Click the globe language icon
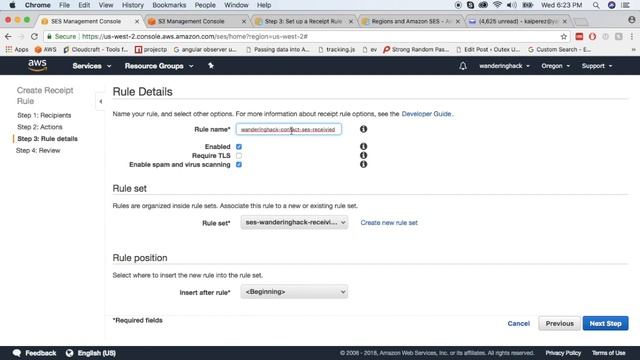640x360 pixels. click(x=69, y=353)
